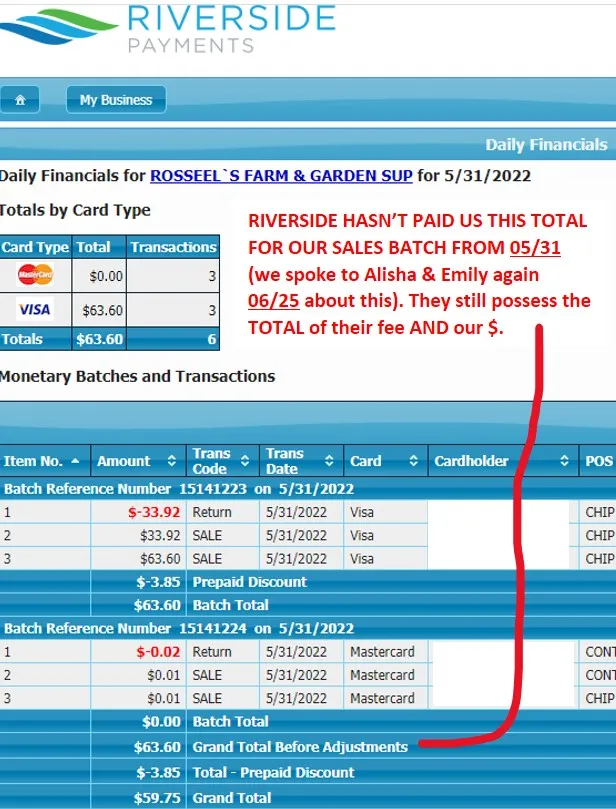Screen dimensions: 616x809
Task: Click the Totals by Card Type heading
Action: click(75, 210)
